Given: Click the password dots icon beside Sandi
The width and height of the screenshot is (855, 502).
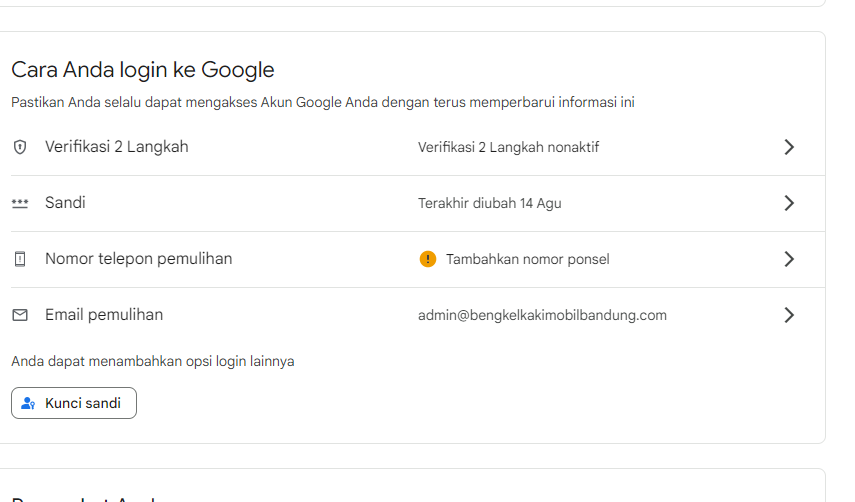Looking at the screenshot, I should (20, 203).
